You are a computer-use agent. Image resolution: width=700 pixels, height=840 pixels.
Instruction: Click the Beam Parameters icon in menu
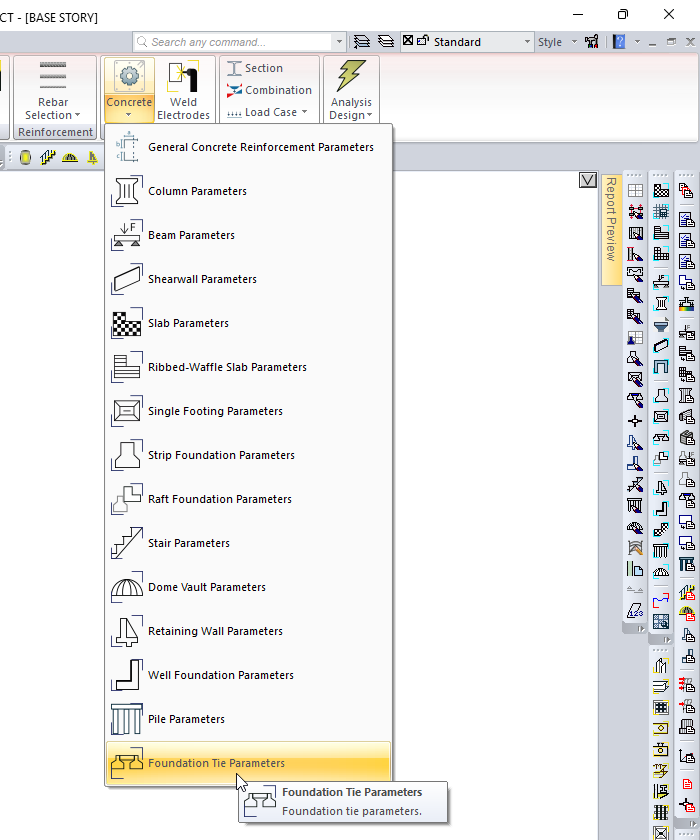pyautogui.click(x=126, y=235)
